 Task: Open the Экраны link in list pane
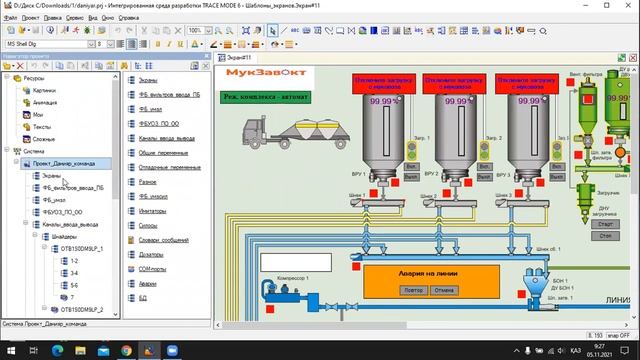pos(148,80)
